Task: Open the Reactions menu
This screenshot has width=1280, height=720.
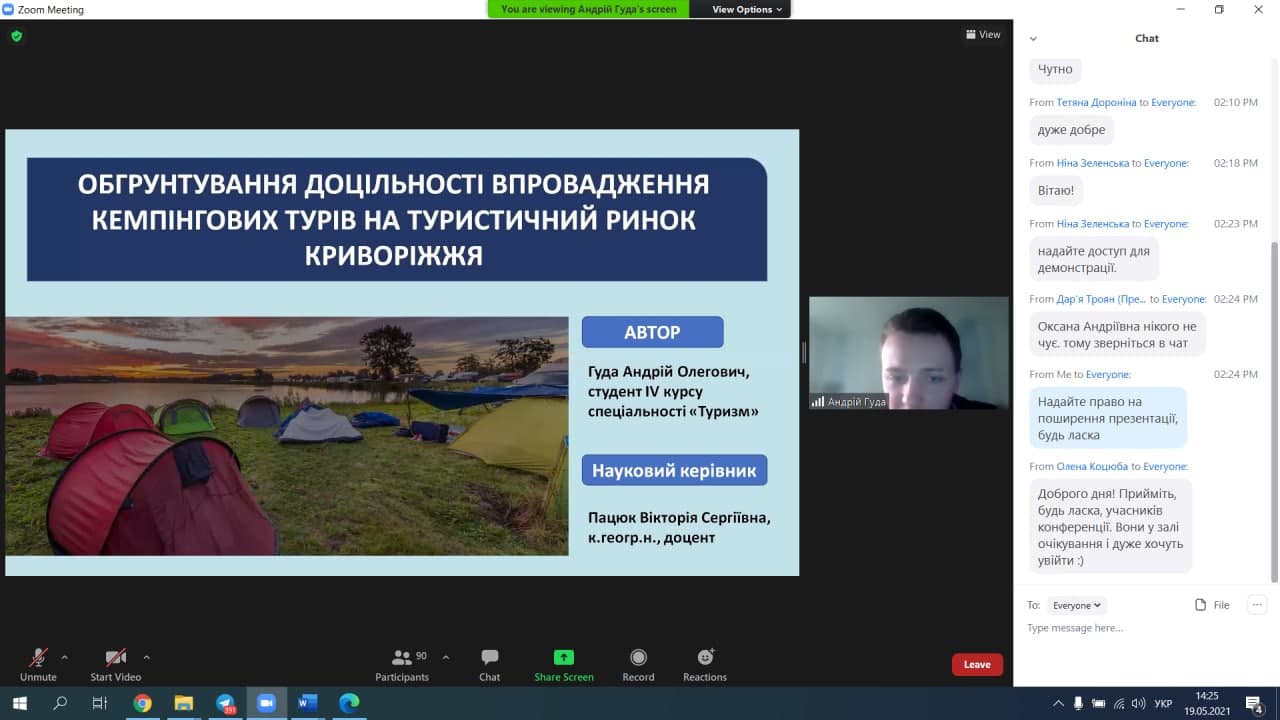Action: pos(705,664)
